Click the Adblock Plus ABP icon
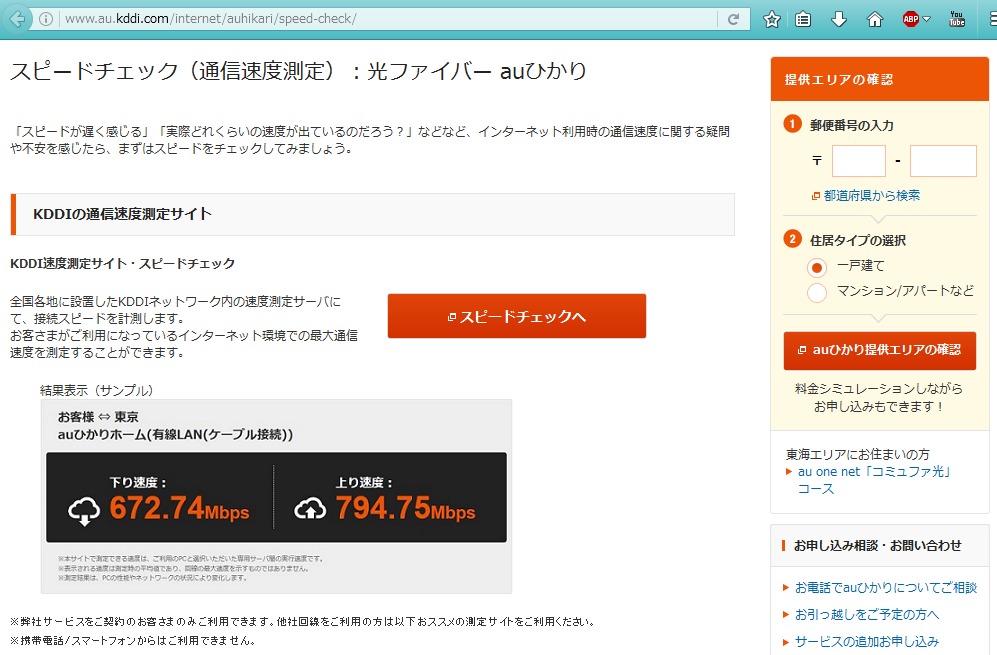Screen dimensions: 997x655 [910, 19]
